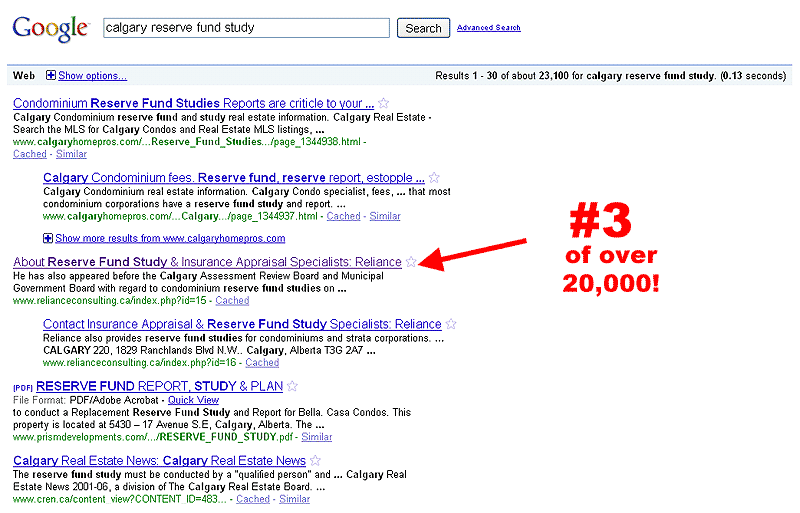800x513 pixels.
Task: Open Cached link for cren.ca result
Action: pyautogui.click(x=253, y=499)
